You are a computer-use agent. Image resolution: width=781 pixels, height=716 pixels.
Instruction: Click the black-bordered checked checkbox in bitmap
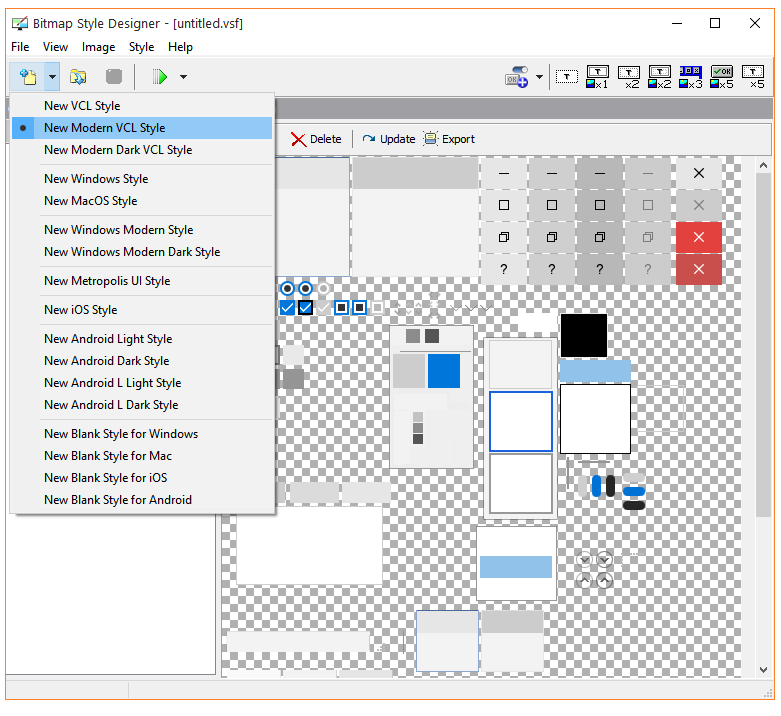[x=305, y=308]
